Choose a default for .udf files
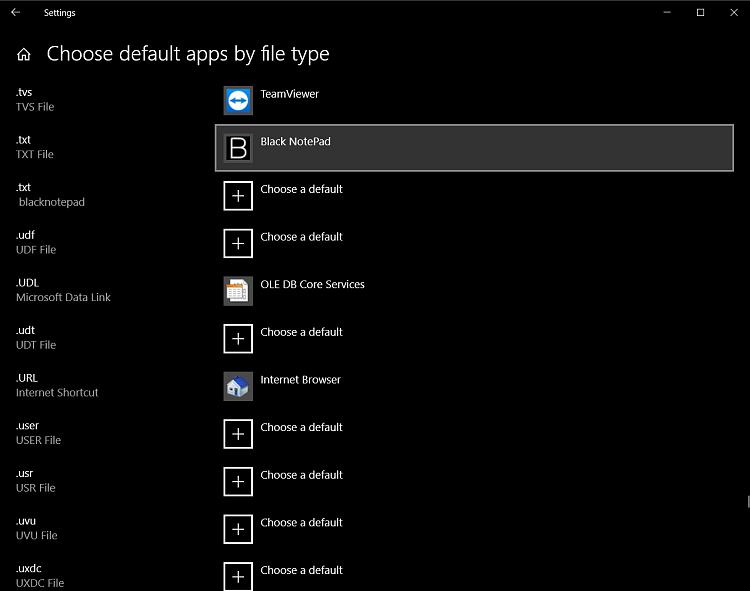The width and height of the screenshot is (750, 591). coord(474,243)
